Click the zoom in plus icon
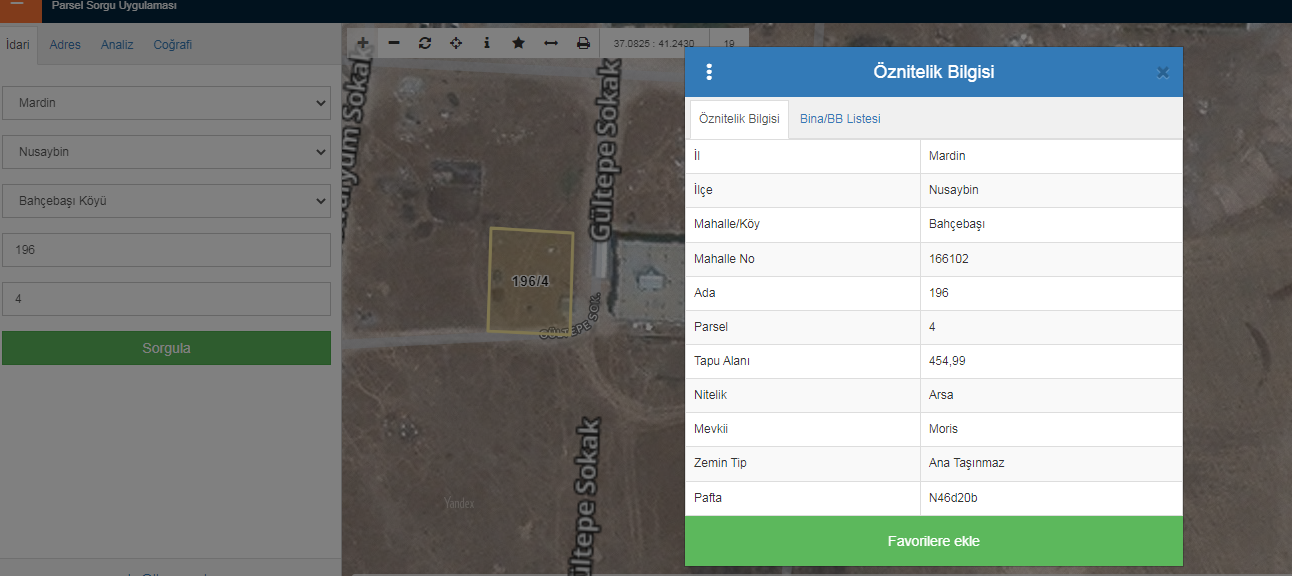 click(x=363, y=43)
